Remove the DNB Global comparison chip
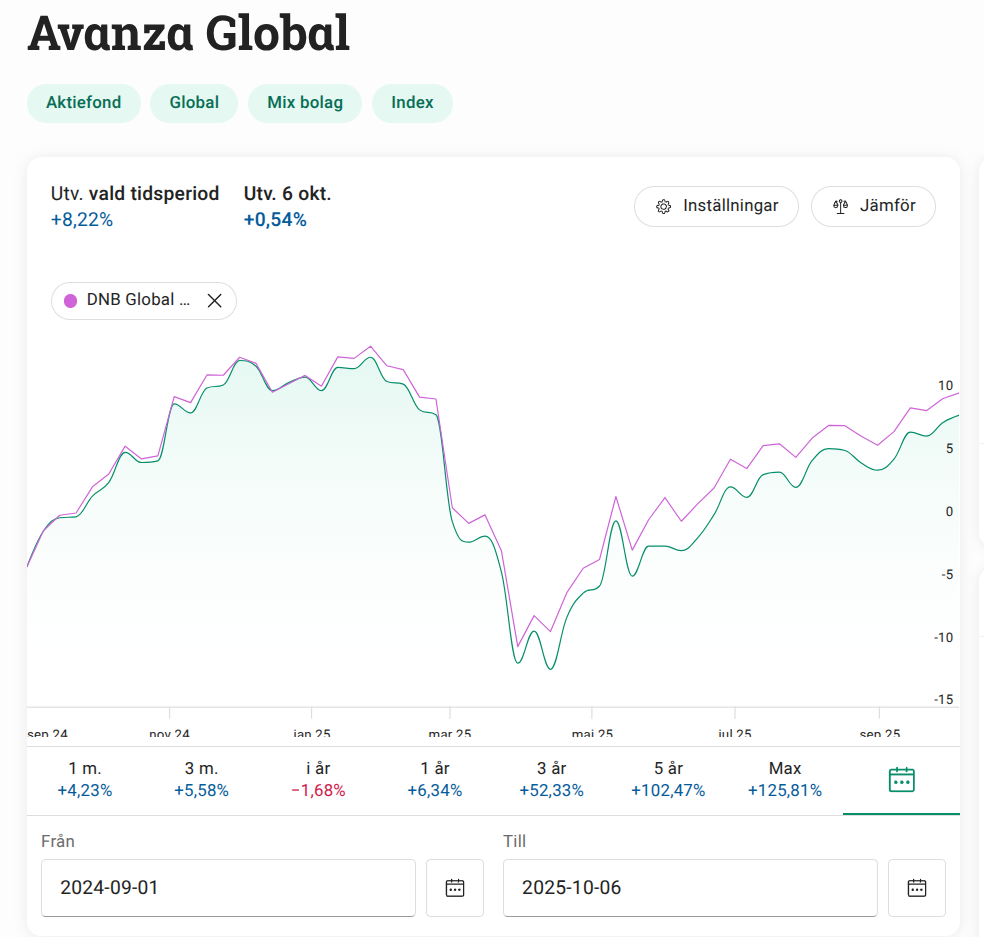 click(214, 300)
